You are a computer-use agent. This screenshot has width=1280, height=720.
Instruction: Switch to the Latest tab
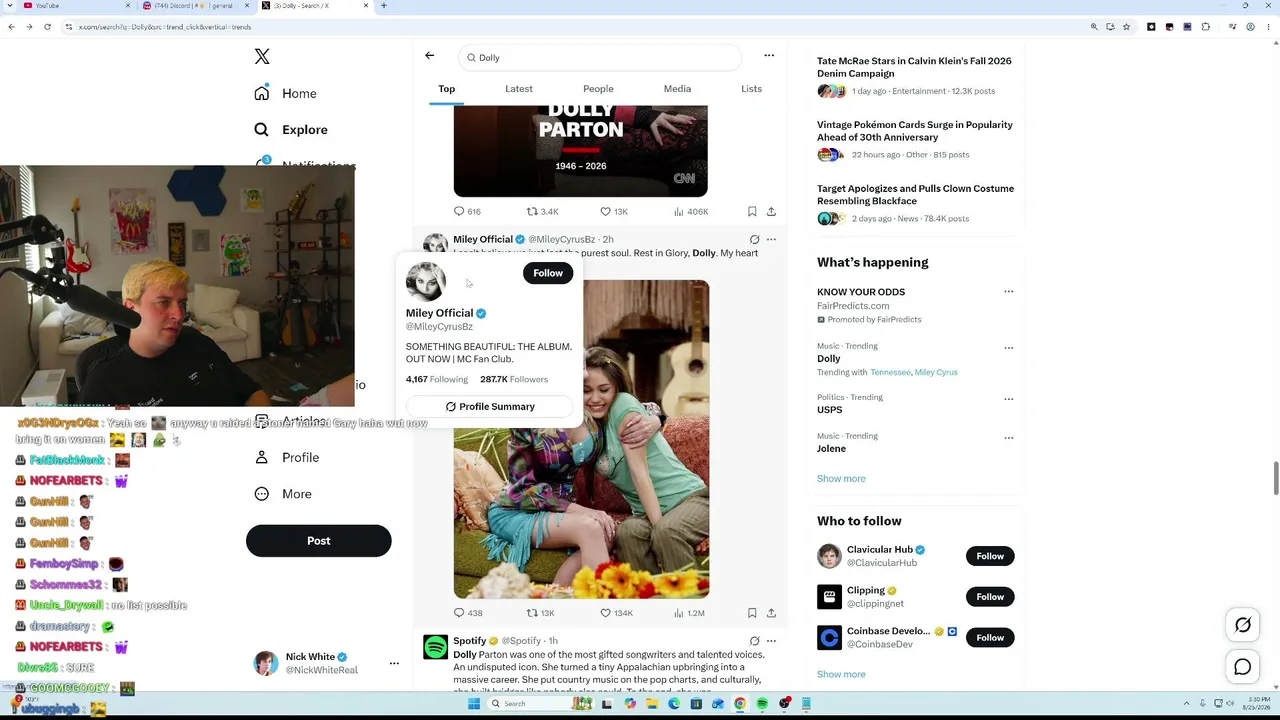pyautogui.click(x=519, y=89)
